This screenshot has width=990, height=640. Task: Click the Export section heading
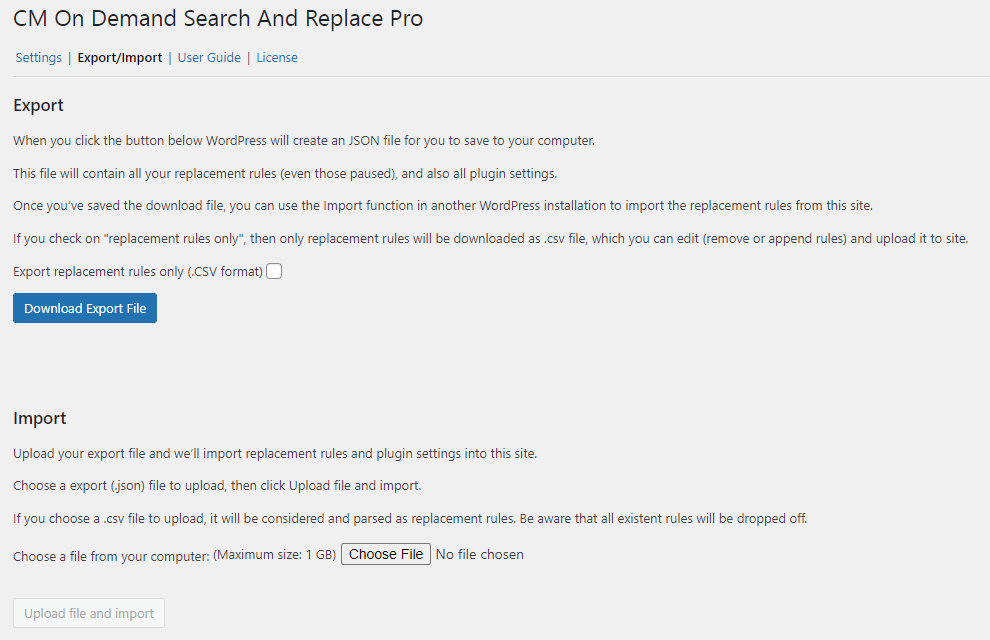point(38,105)
